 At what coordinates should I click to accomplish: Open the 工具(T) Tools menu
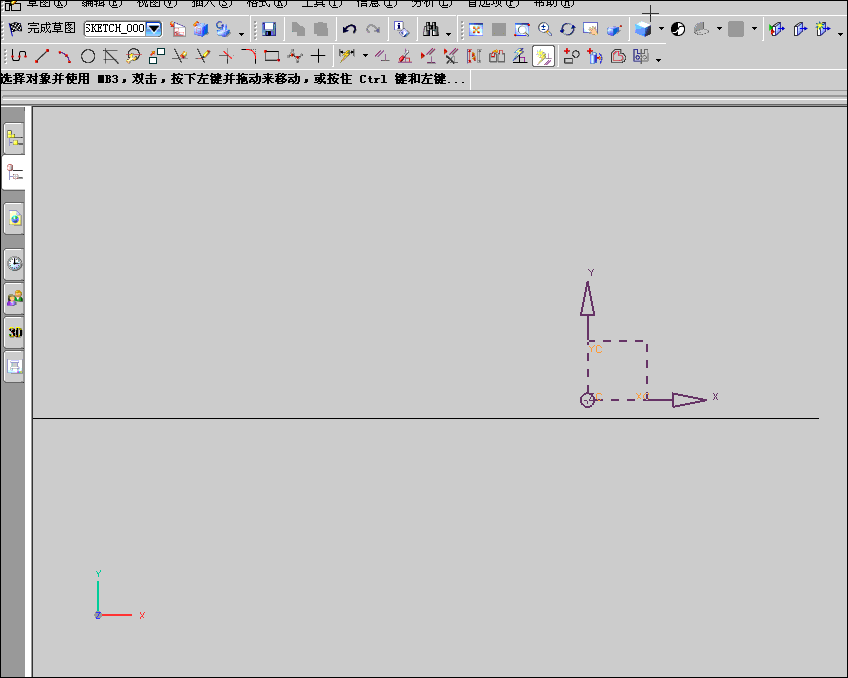322,3
